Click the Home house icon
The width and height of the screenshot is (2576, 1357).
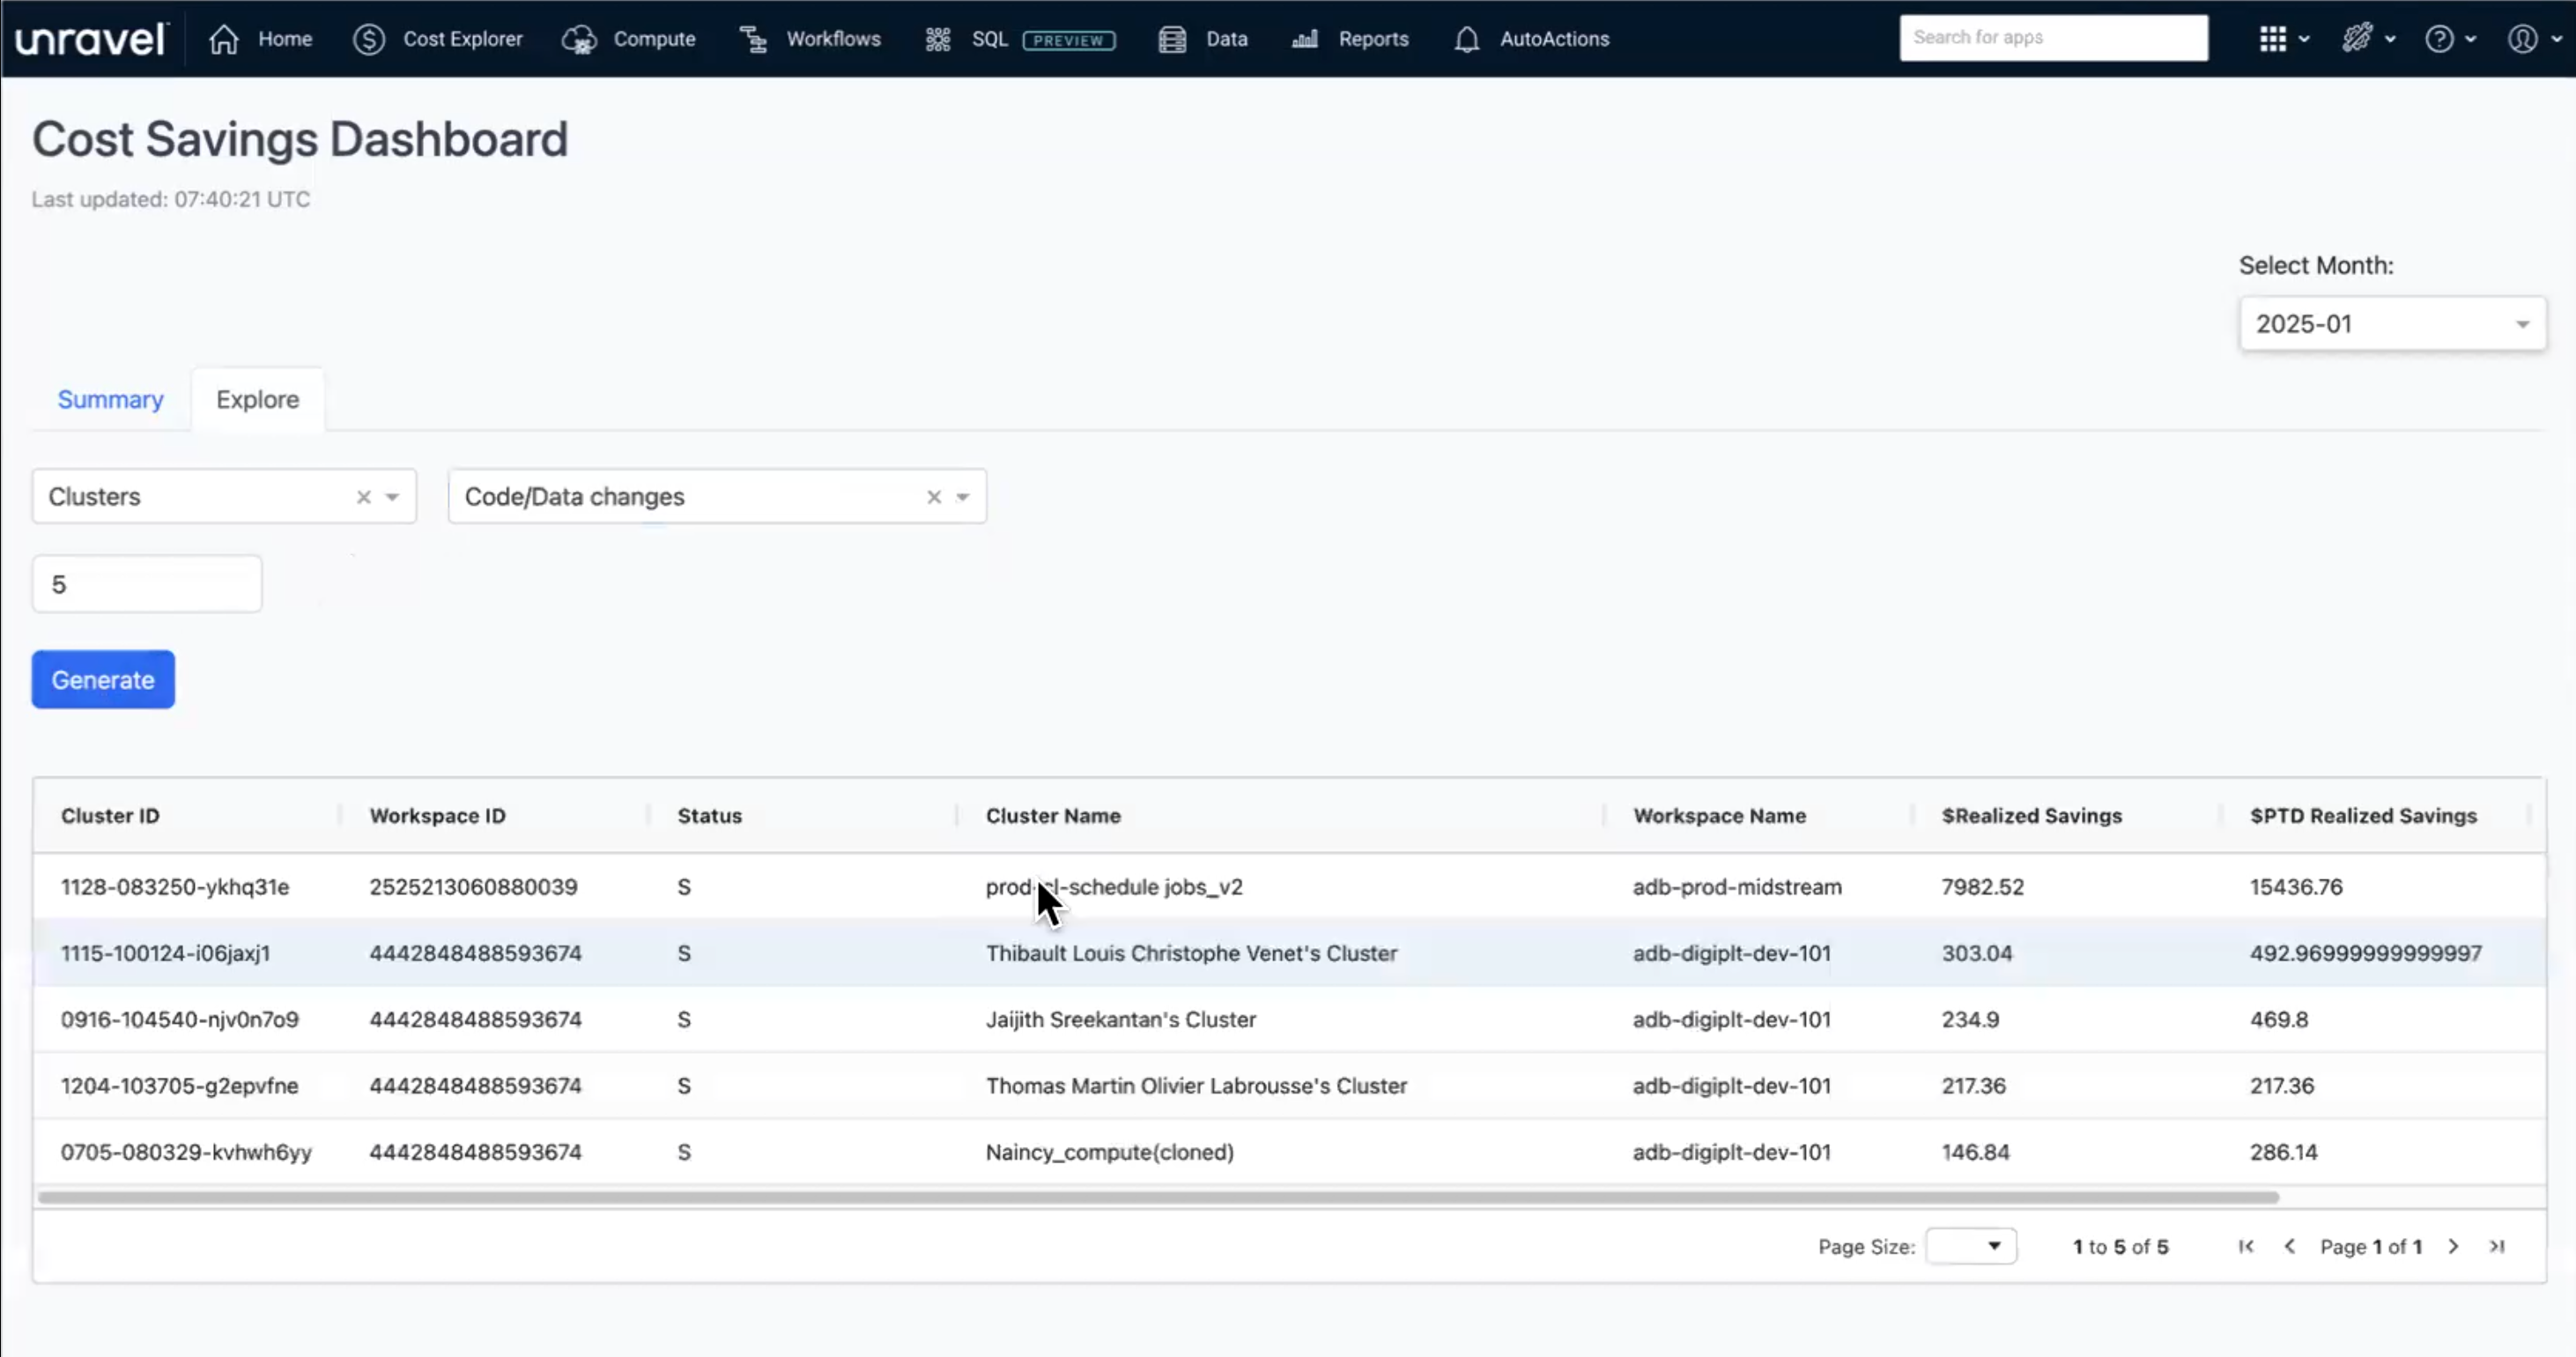(224, 39)
